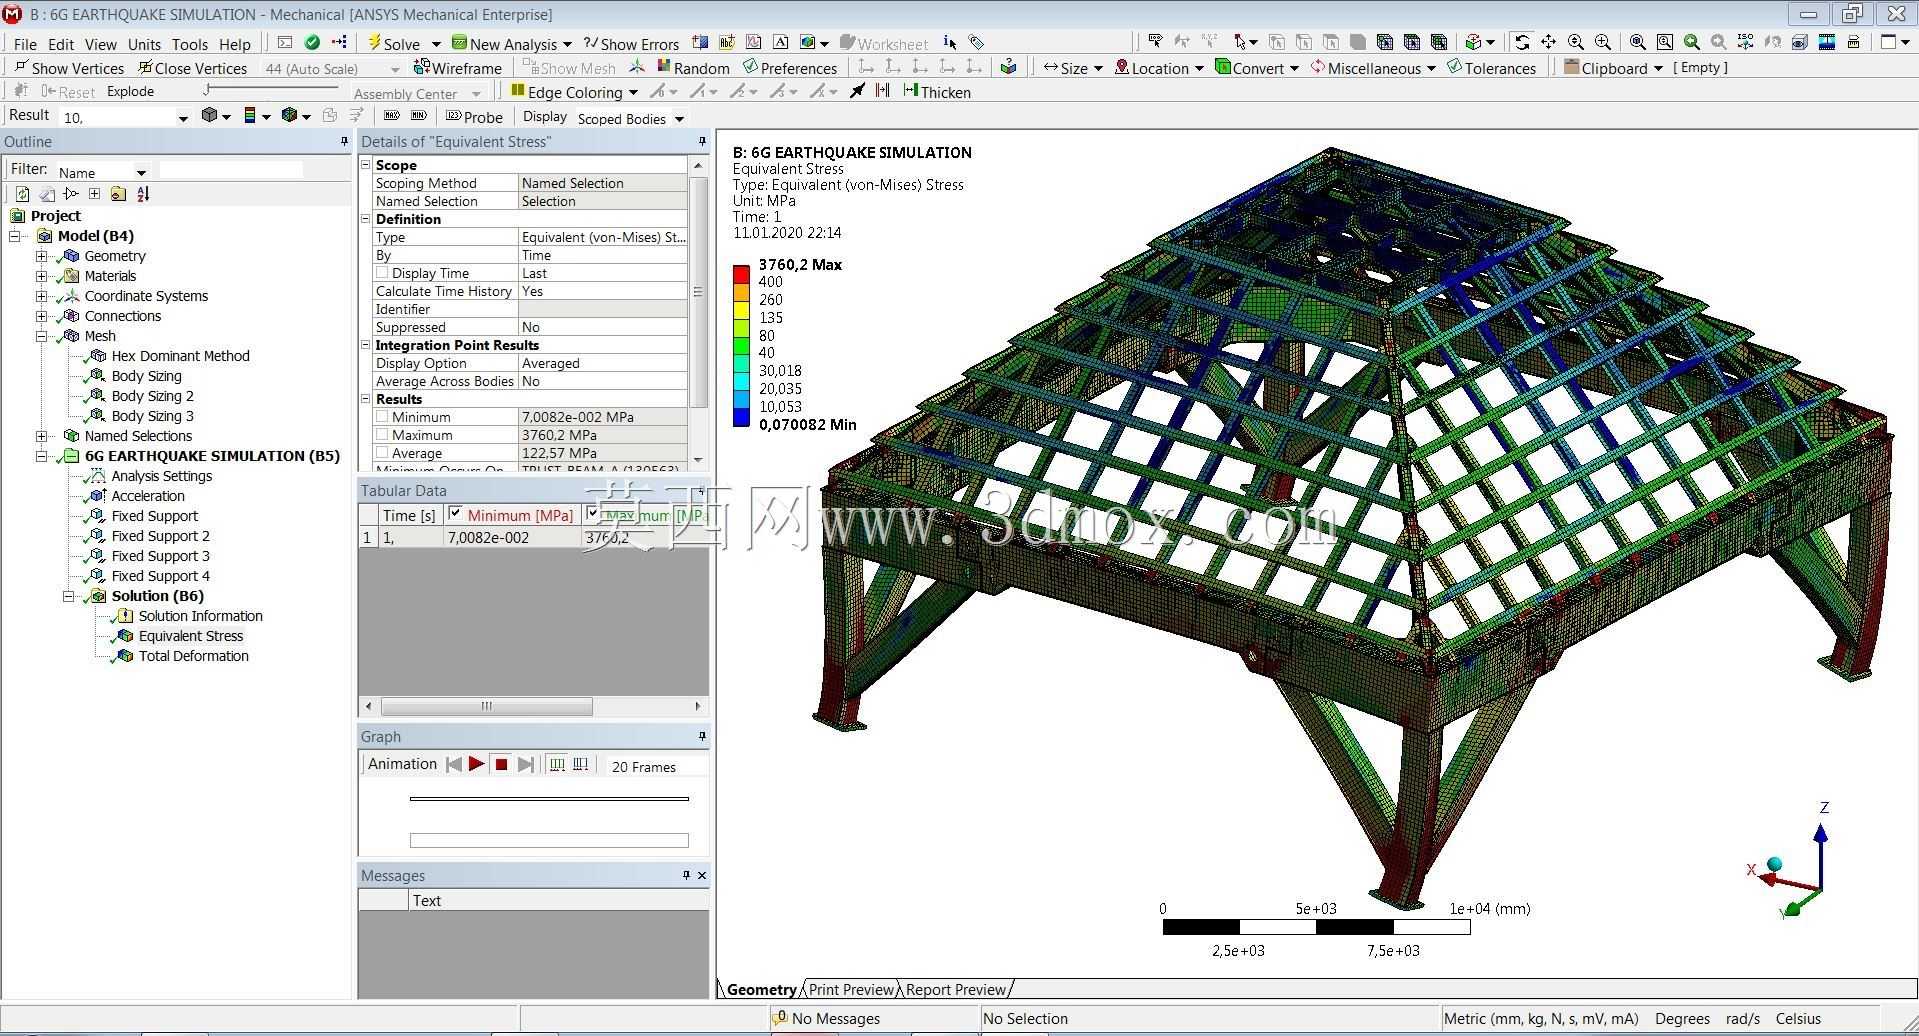Click the green checkmark toolbar icon
Image resolution: width=1919 pixels, height=1036 pixels.
[312, 43]
